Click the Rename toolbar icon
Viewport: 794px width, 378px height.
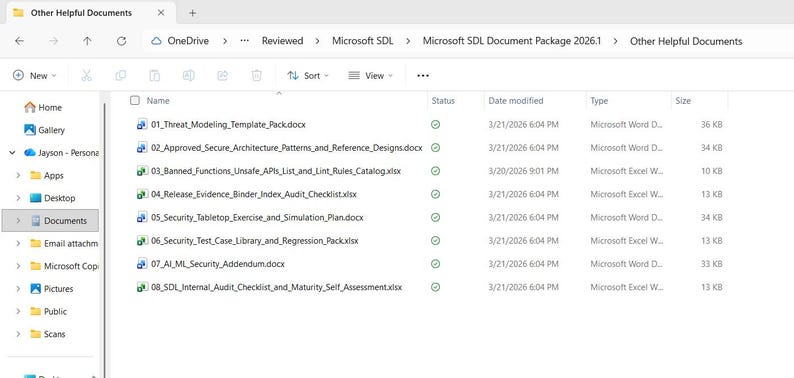[188, 75]
